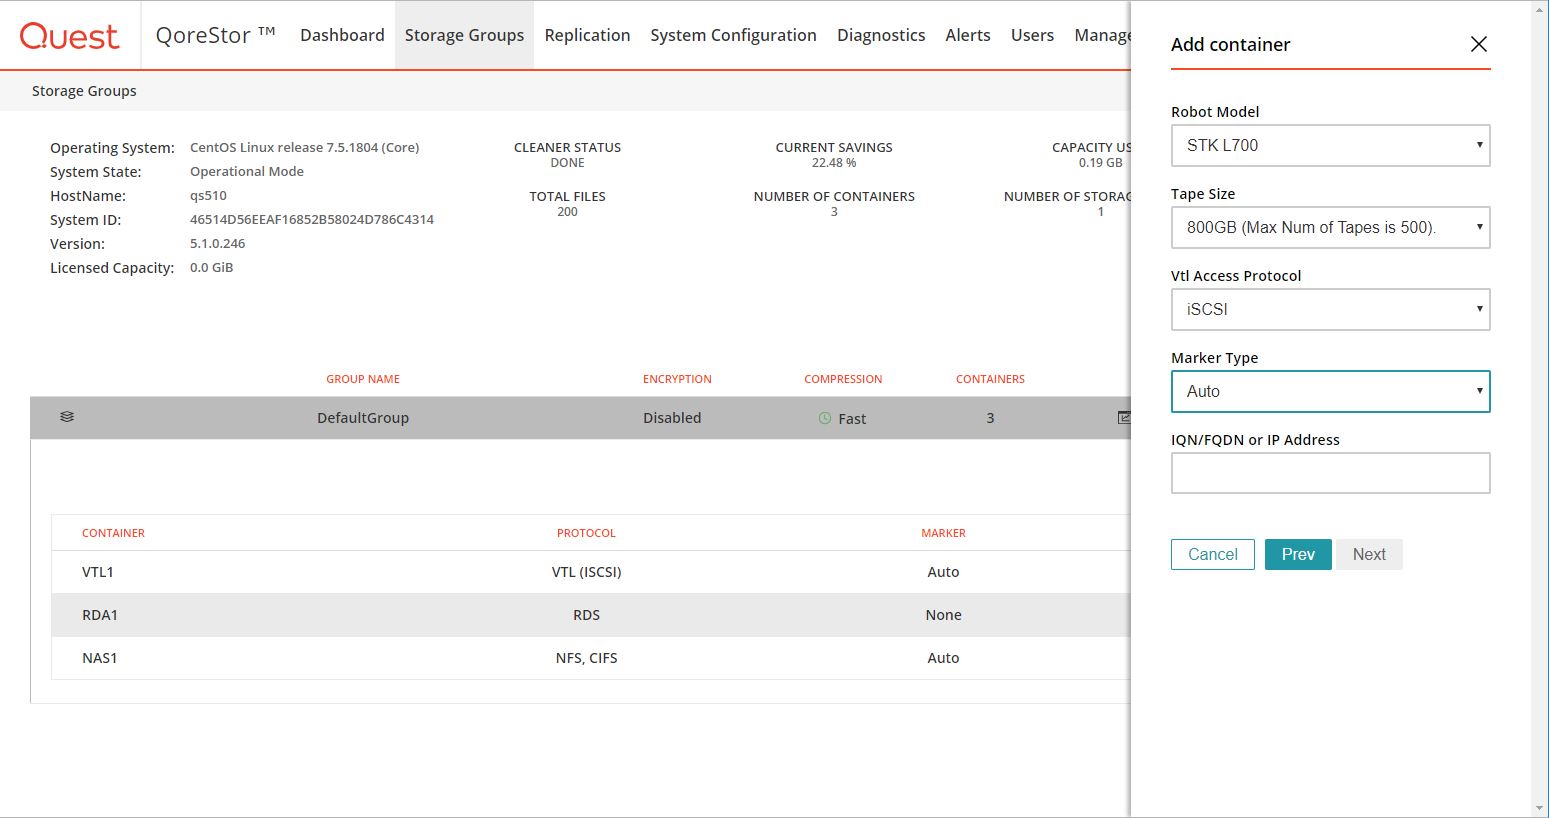Click the Storage Groups breadcrumb heading
The width and height of the screenshot is (1549, 818).
(x=84, y=91)
